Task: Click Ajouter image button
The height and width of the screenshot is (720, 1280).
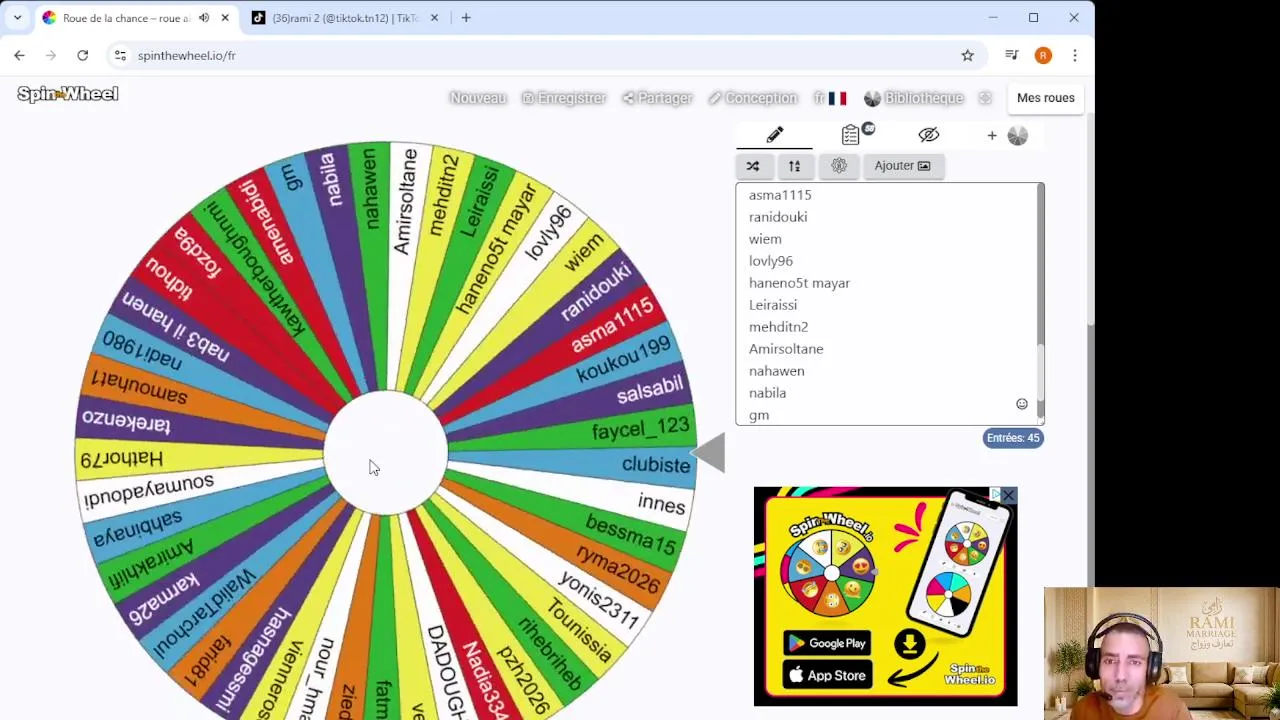Action: (x=902, y=166)
